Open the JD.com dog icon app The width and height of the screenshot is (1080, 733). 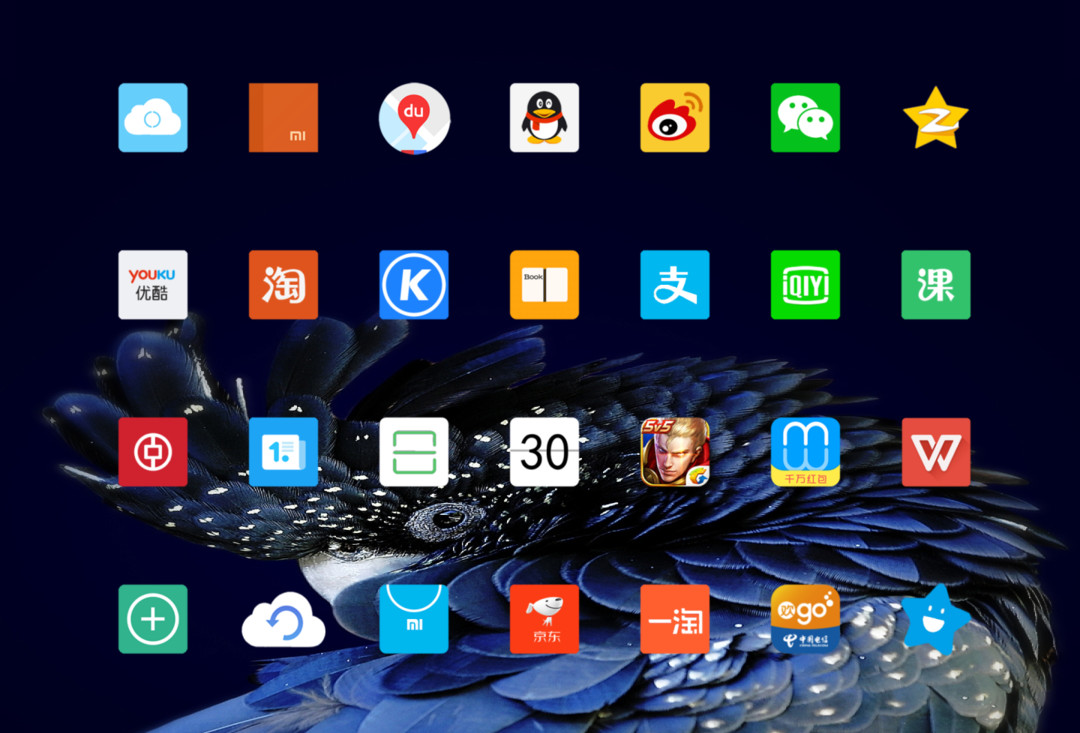[x=544, y=619]
